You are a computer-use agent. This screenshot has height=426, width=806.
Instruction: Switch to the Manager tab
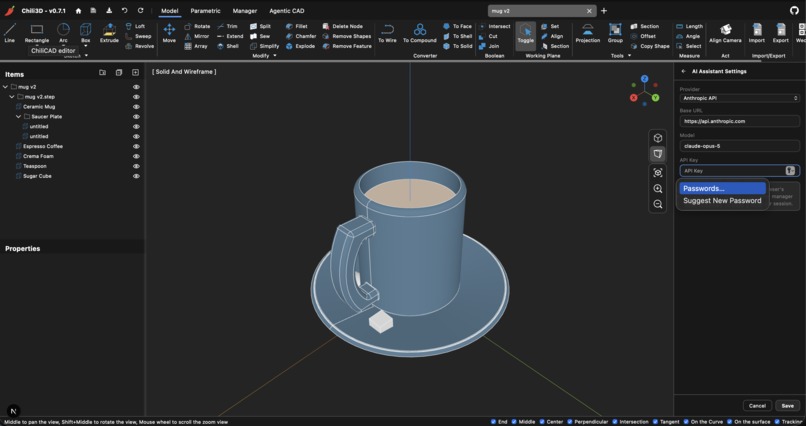[245, 11]
